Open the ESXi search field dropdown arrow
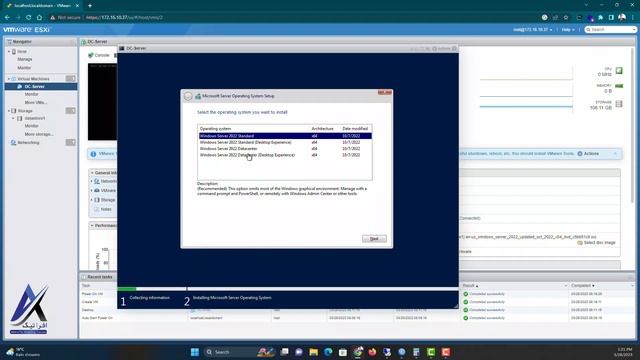The width and height of the screenshot is (640, 360). (x=634, y=30)
